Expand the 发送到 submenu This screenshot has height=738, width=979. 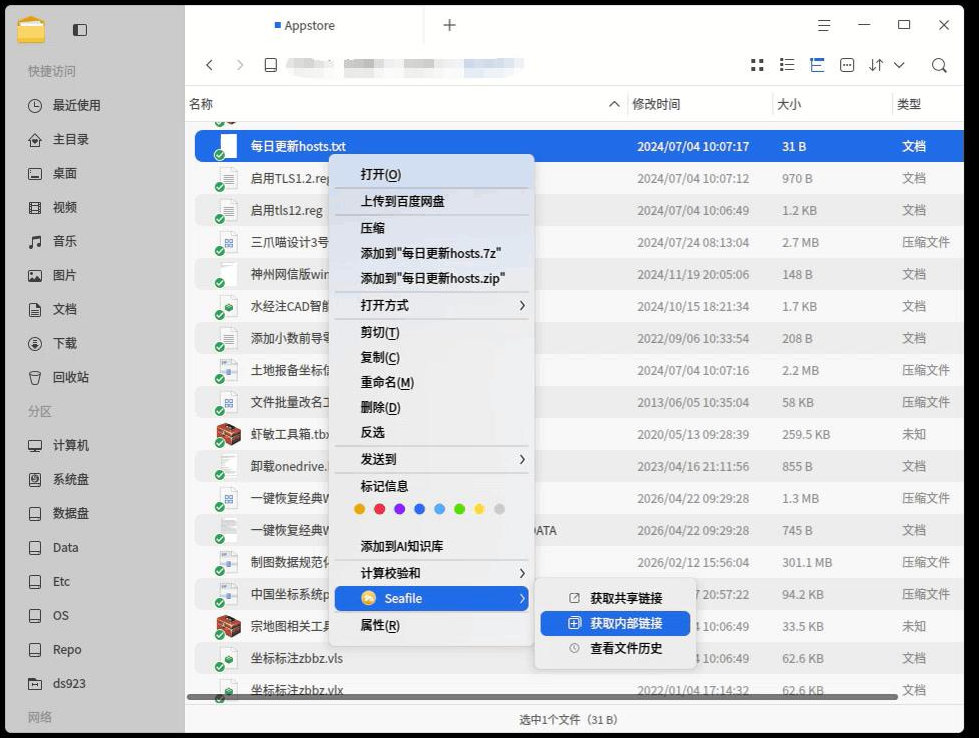[x=431, y=460]
